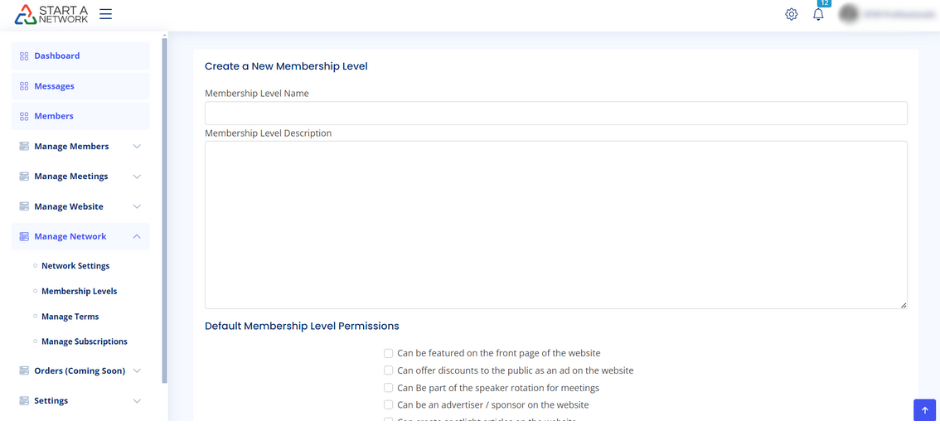Check offer discounts to public option

click(x=389, y=370)
